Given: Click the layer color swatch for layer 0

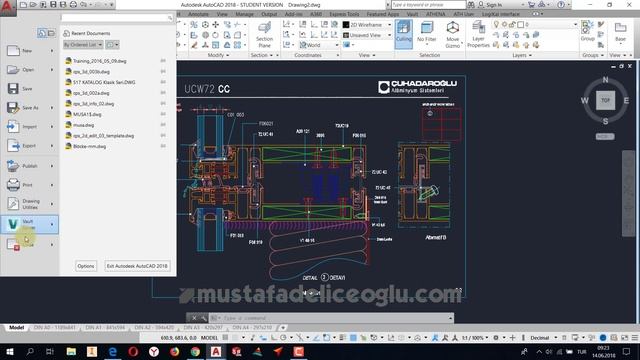Looking at the screenshot, I should pyautogui.click(x=520, y=24).
